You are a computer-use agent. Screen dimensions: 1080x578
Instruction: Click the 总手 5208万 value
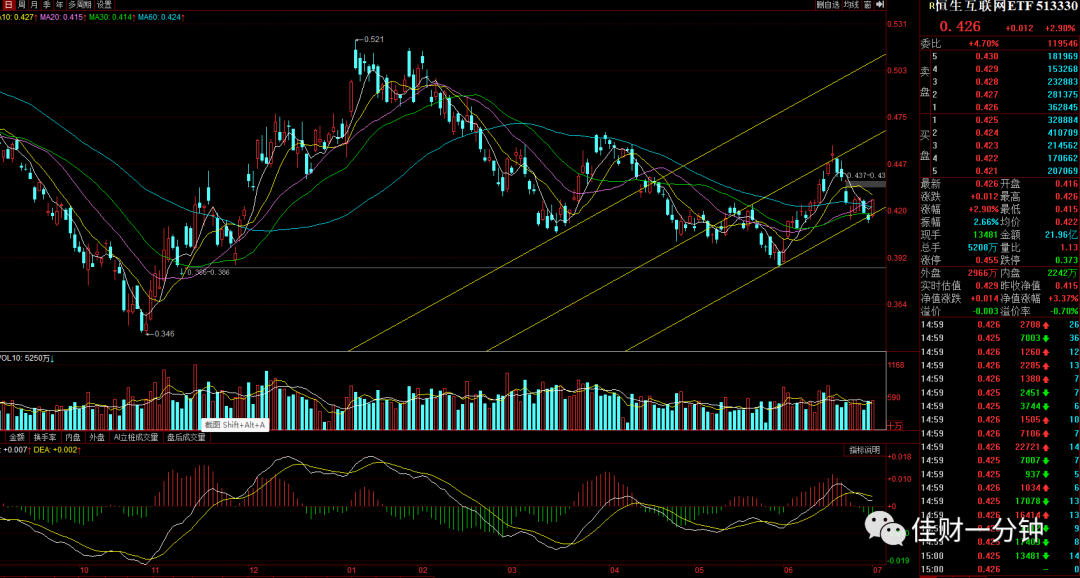982,247
